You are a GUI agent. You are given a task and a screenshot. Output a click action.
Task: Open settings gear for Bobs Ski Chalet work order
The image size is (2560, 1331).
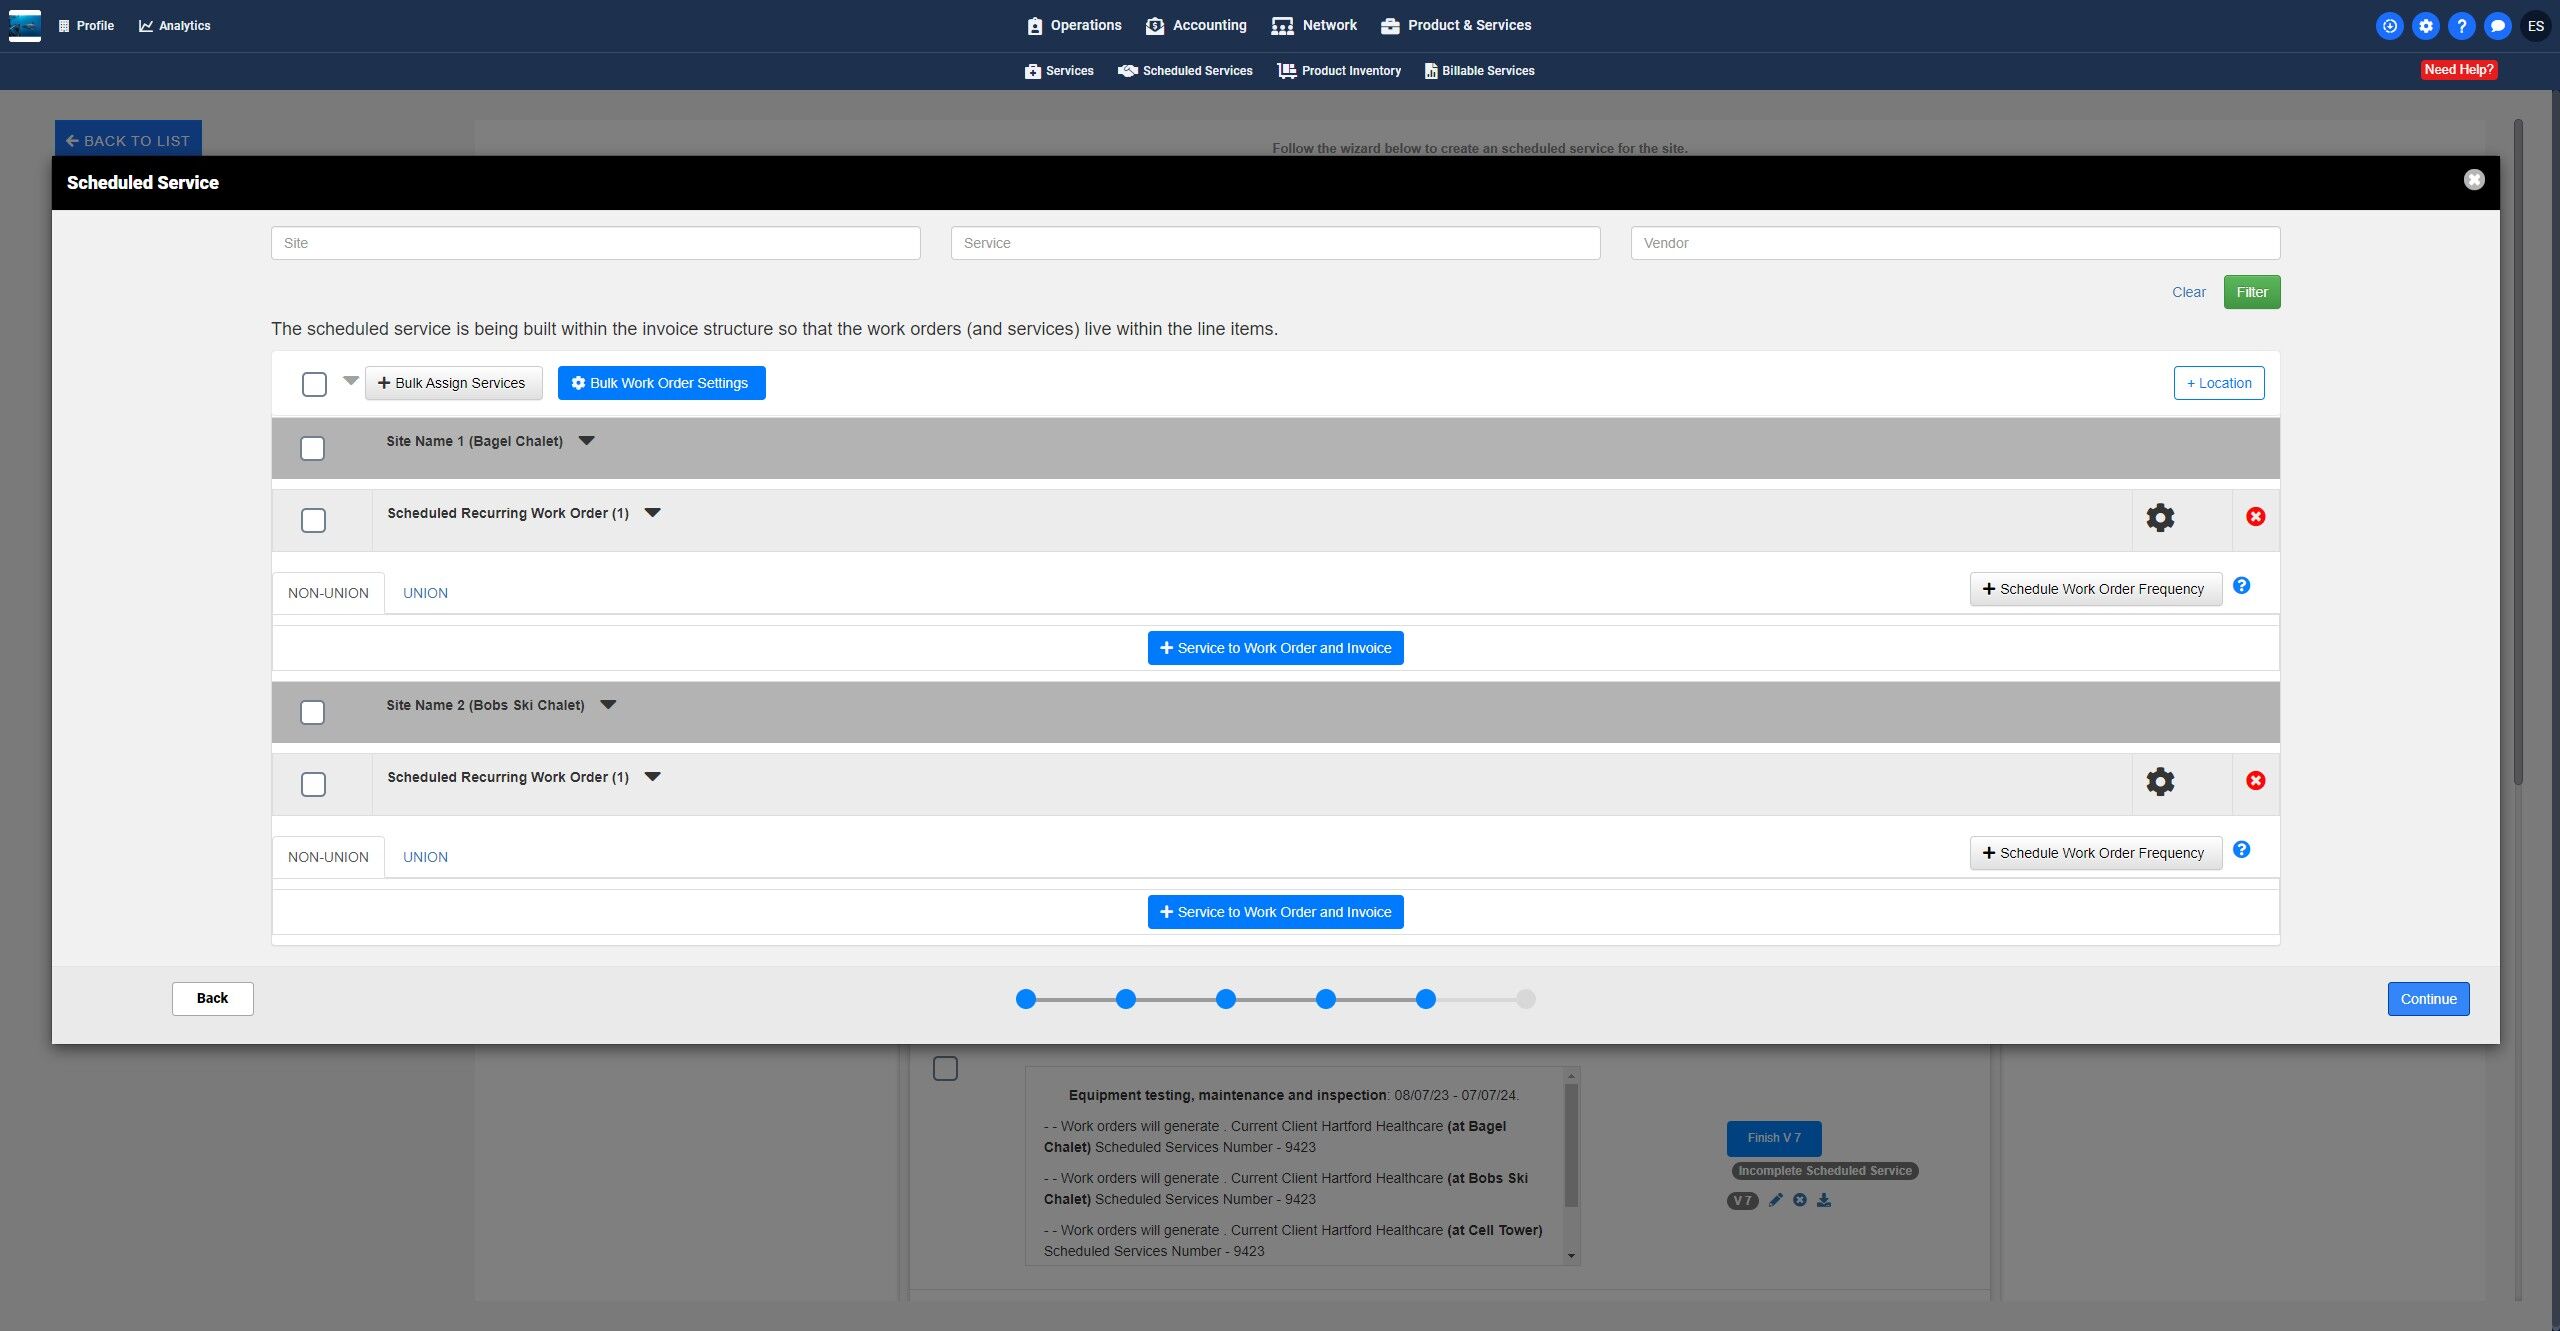click(x=2160, y=782)
